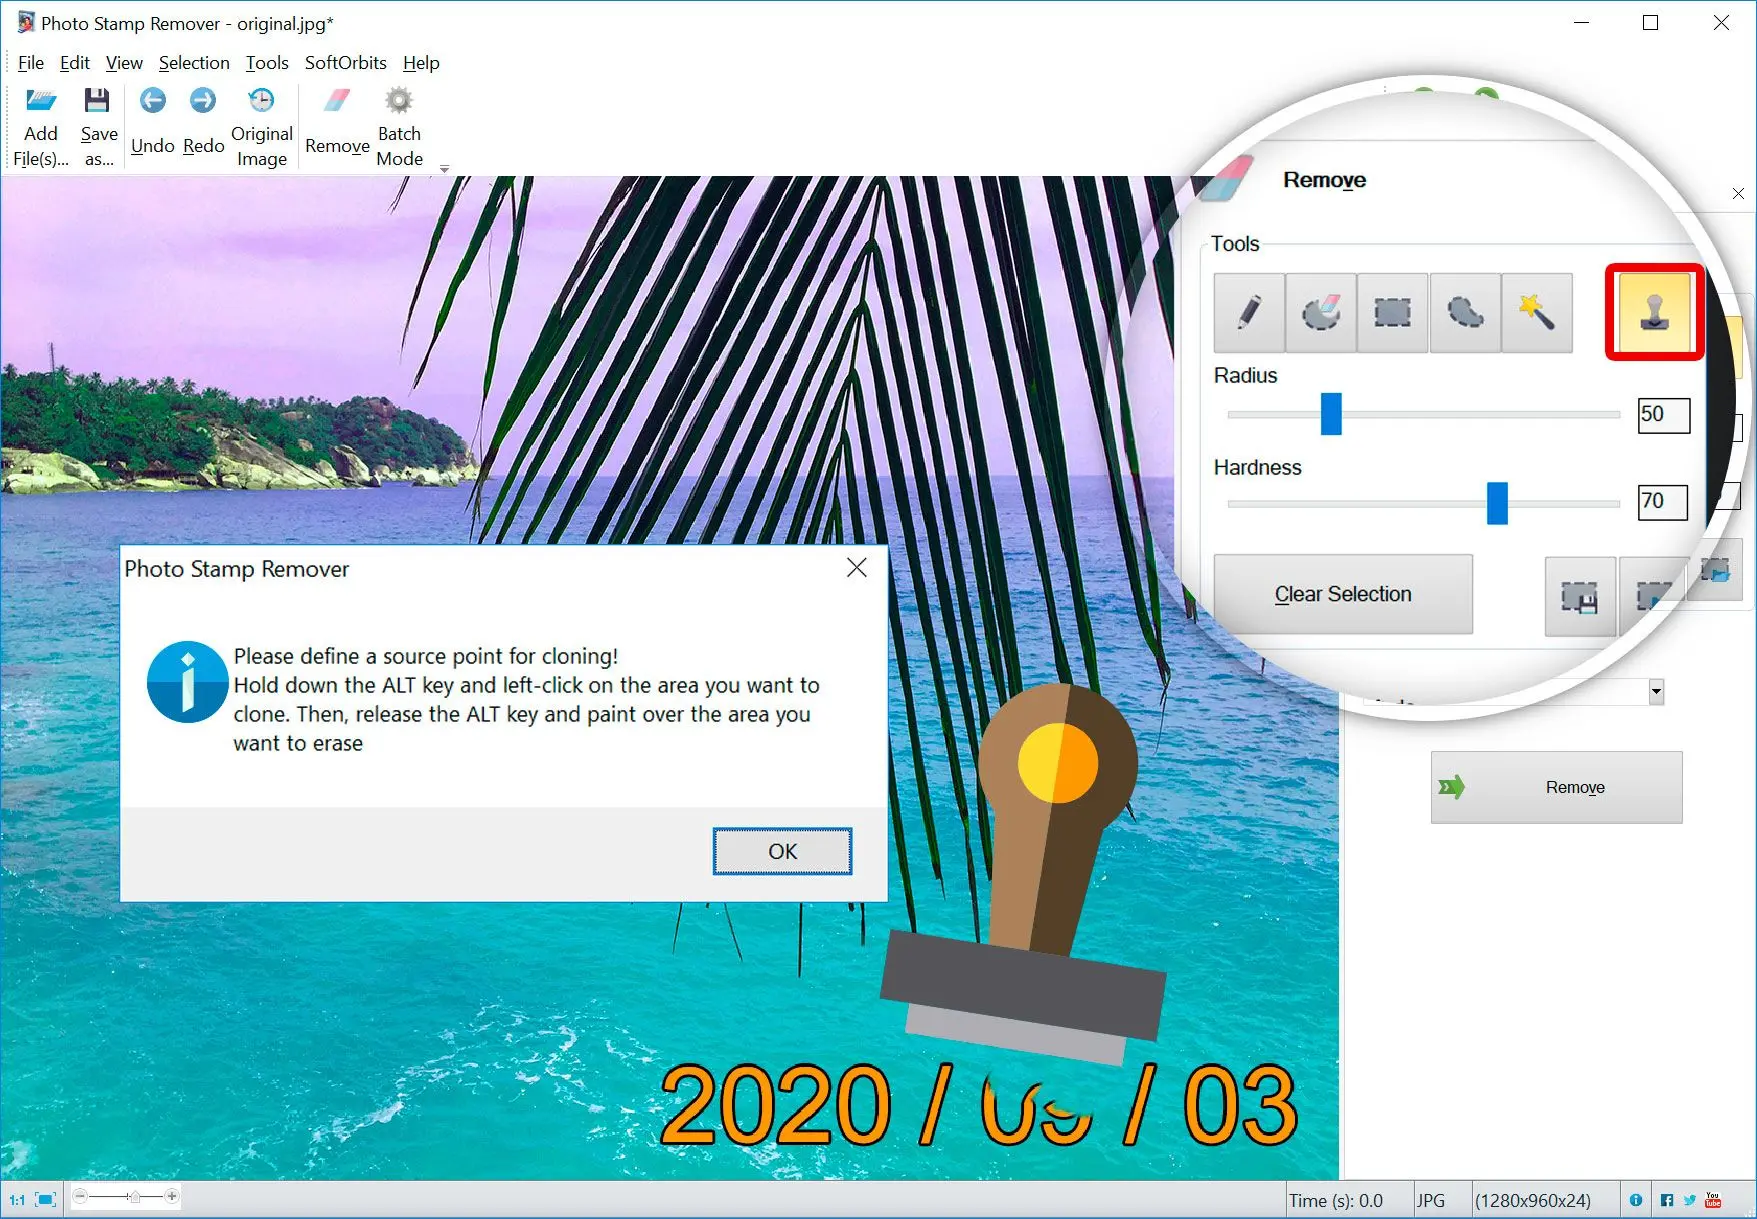This screenshot has width=1757, height=1219.
Task: Toggle the 1:1 zoom view
Action: 17,1199
